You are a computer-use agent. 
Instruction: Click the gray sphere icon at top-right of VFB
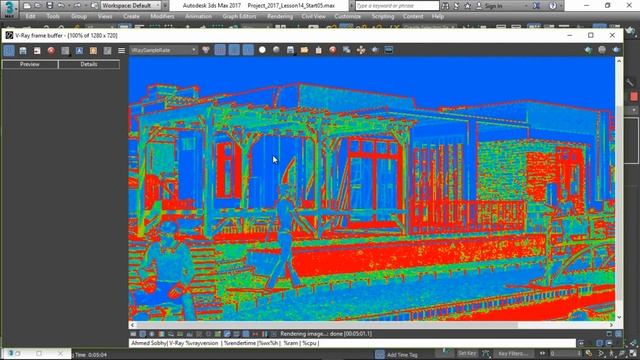pos(602,50)
